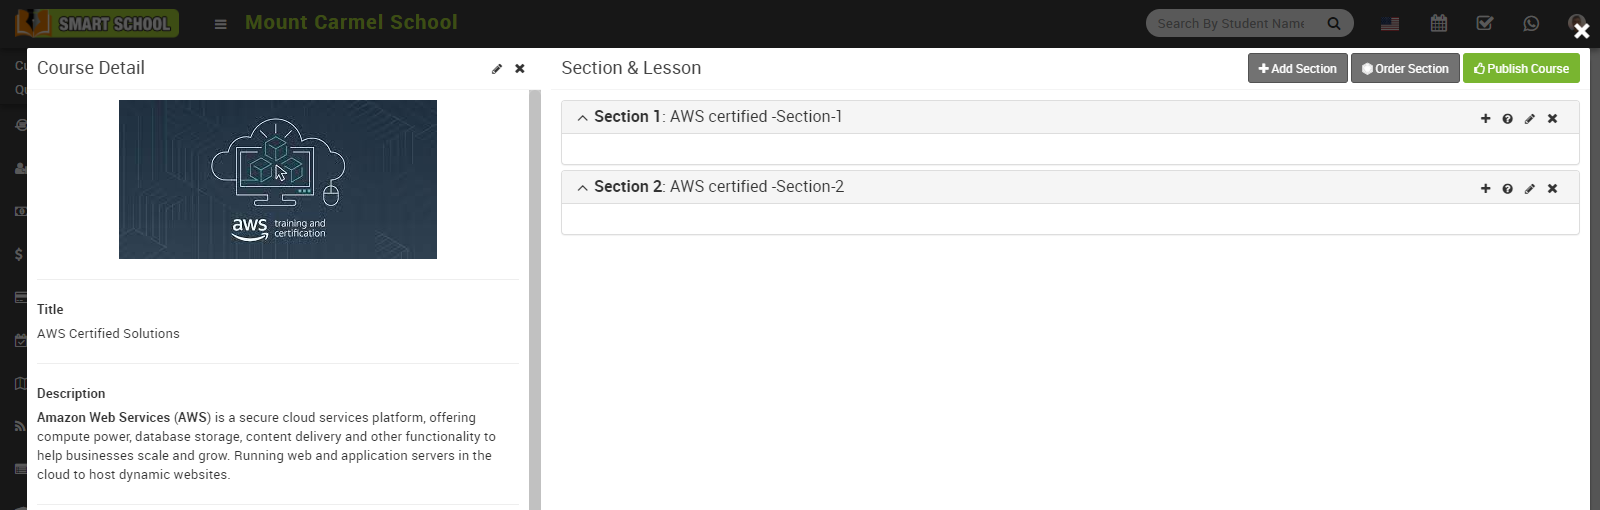Screen dimensions: 1600x510
Task: Delete Section 1 using its X icon
Action: click(x=1552, y=118)
